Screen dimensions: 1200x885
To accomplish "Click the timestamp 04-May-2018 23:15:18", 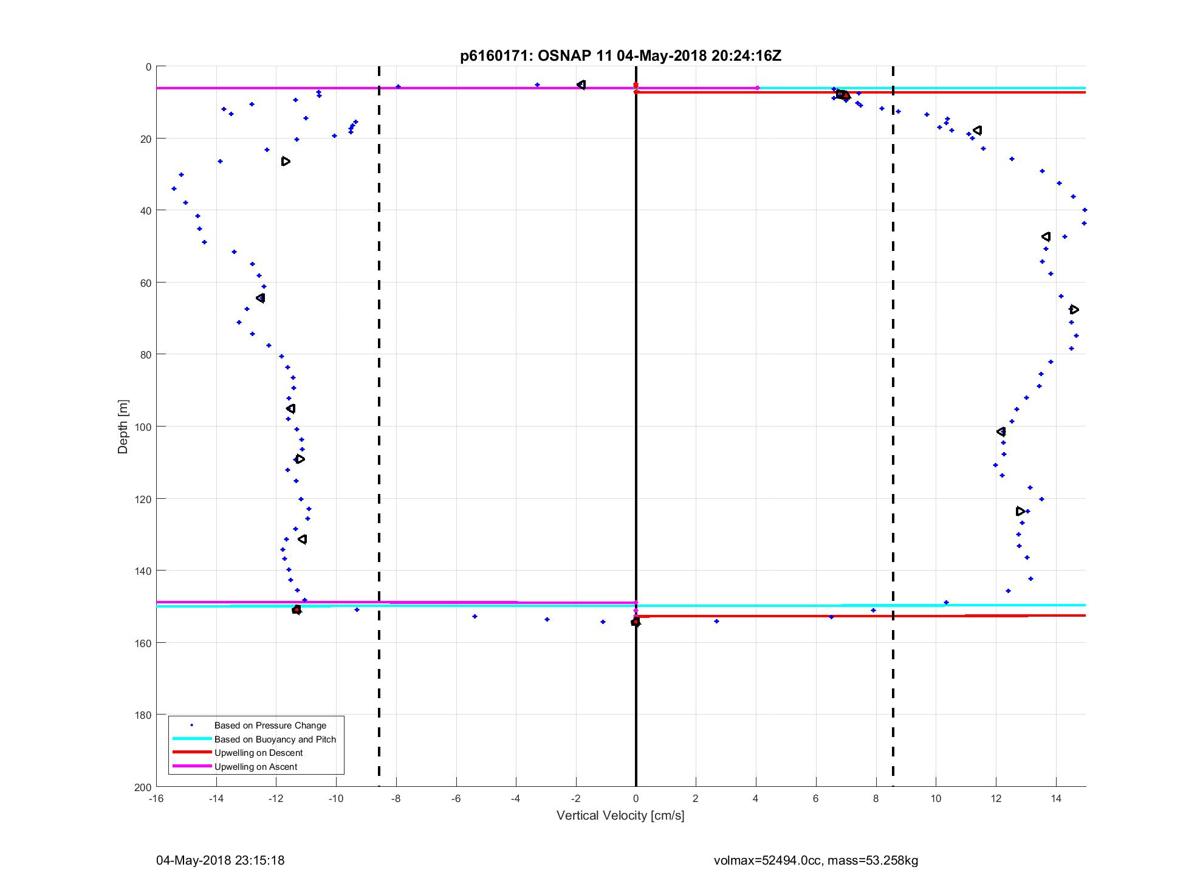I will tap(220, 860).
